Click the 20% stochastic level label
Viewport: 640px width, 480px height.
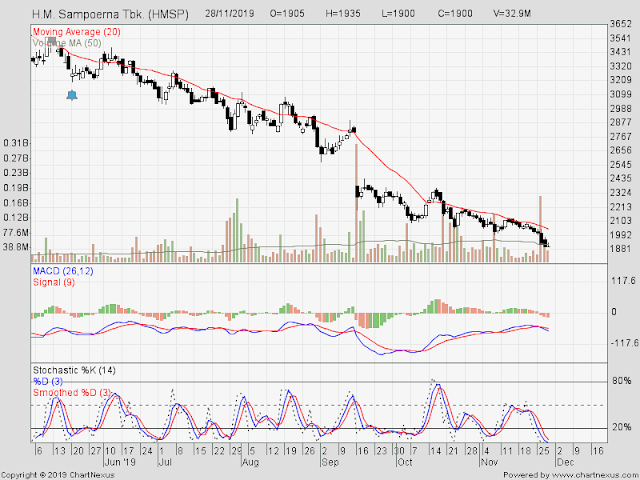[622, 427]
